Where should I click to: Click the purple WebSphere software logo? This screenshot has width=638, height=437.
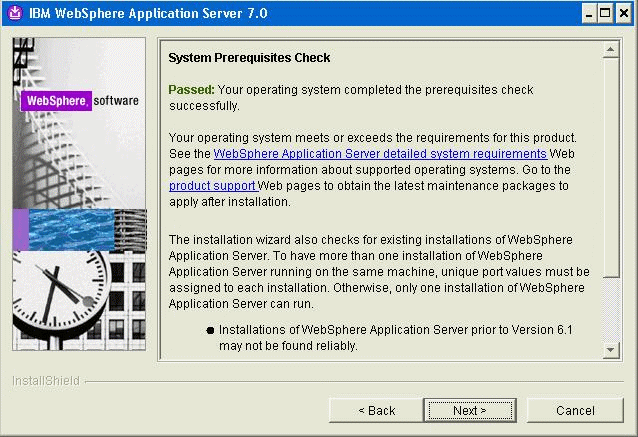coord(56,101)
